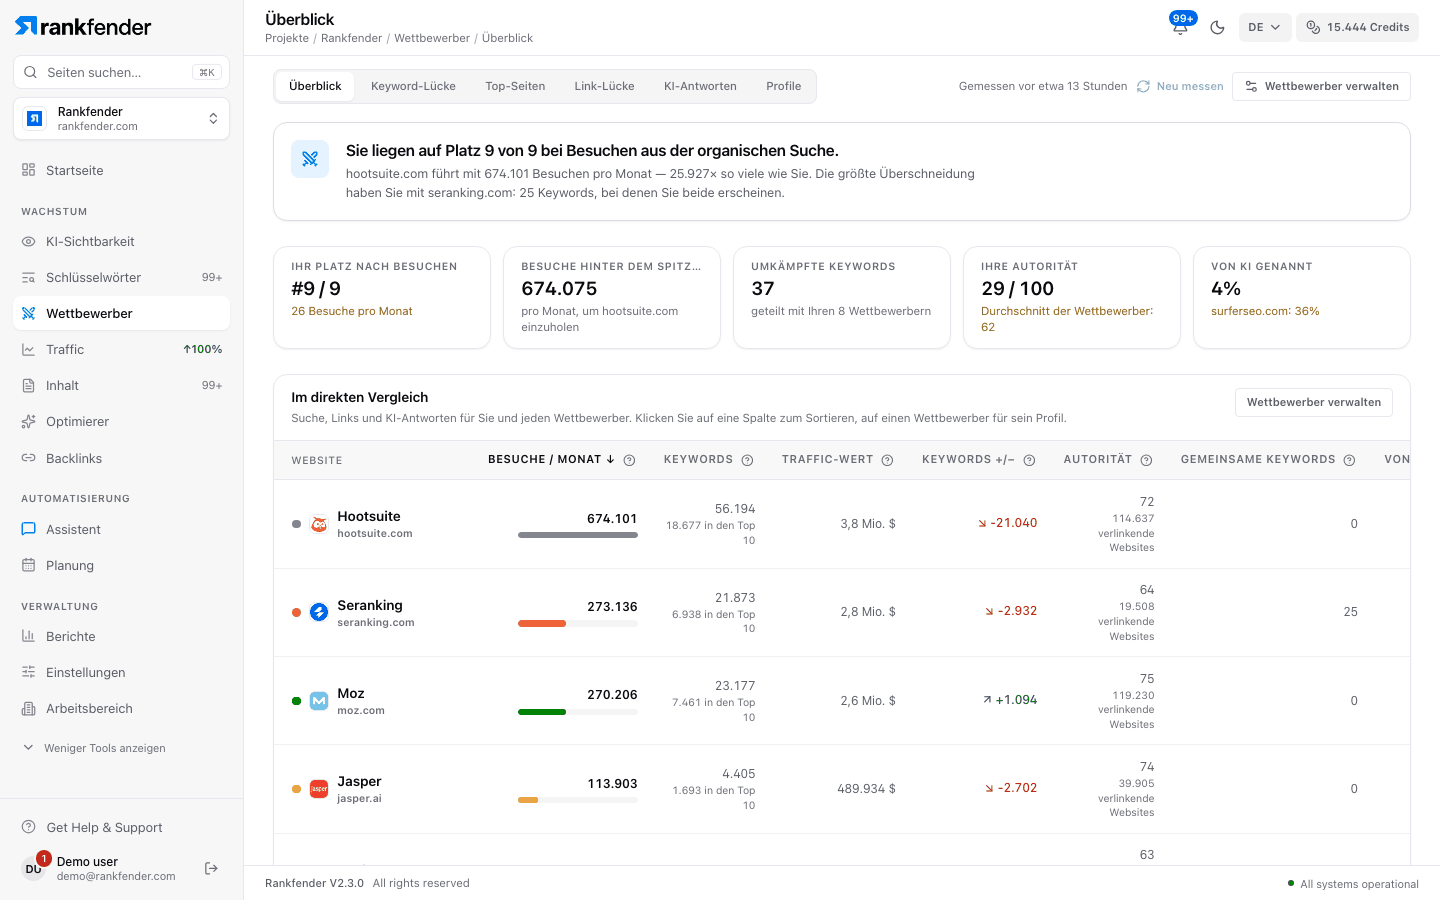Click the help icon next to Traffic-Wert
This screenshot has height=900, width=1440.
click(x=887, y=460)
